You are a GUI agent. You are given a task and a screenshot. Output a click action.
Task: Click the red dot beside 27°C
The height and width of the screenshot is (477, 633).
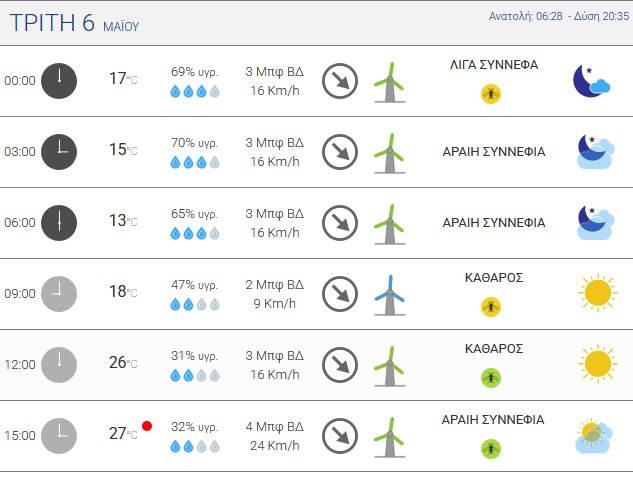147,426
